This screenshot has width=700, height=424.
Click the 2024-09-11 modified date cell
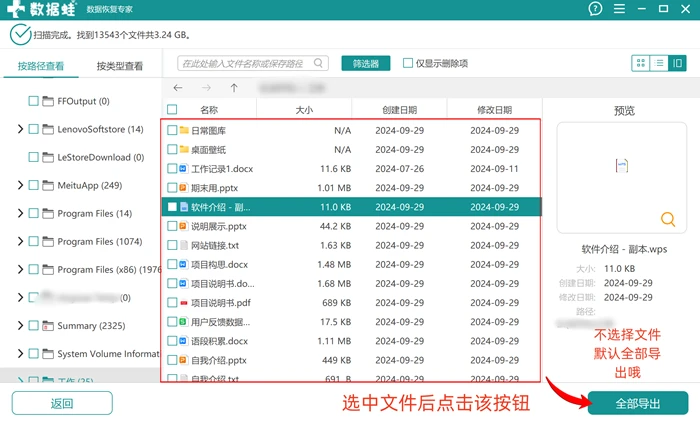(x=495, y=169)
